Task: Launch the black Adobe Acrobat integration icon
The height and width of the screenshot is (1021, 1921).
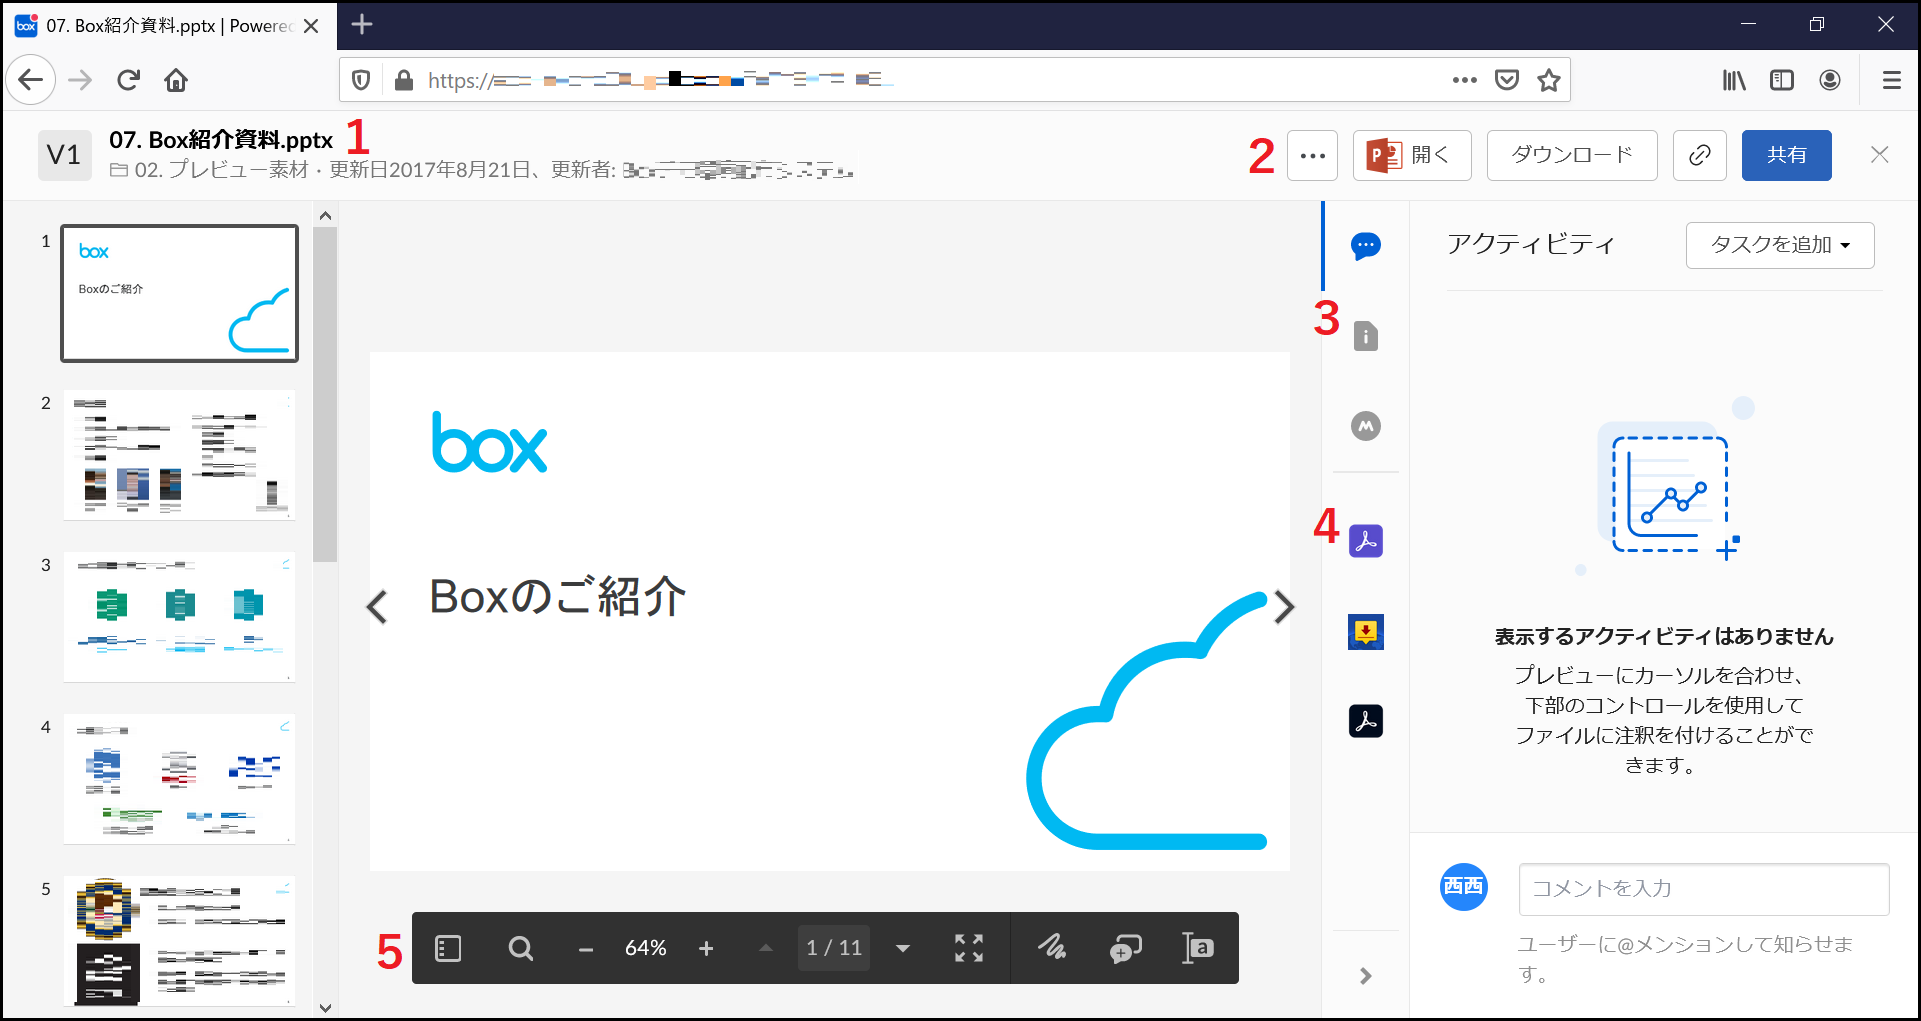Action: [x=1366, y=721]
